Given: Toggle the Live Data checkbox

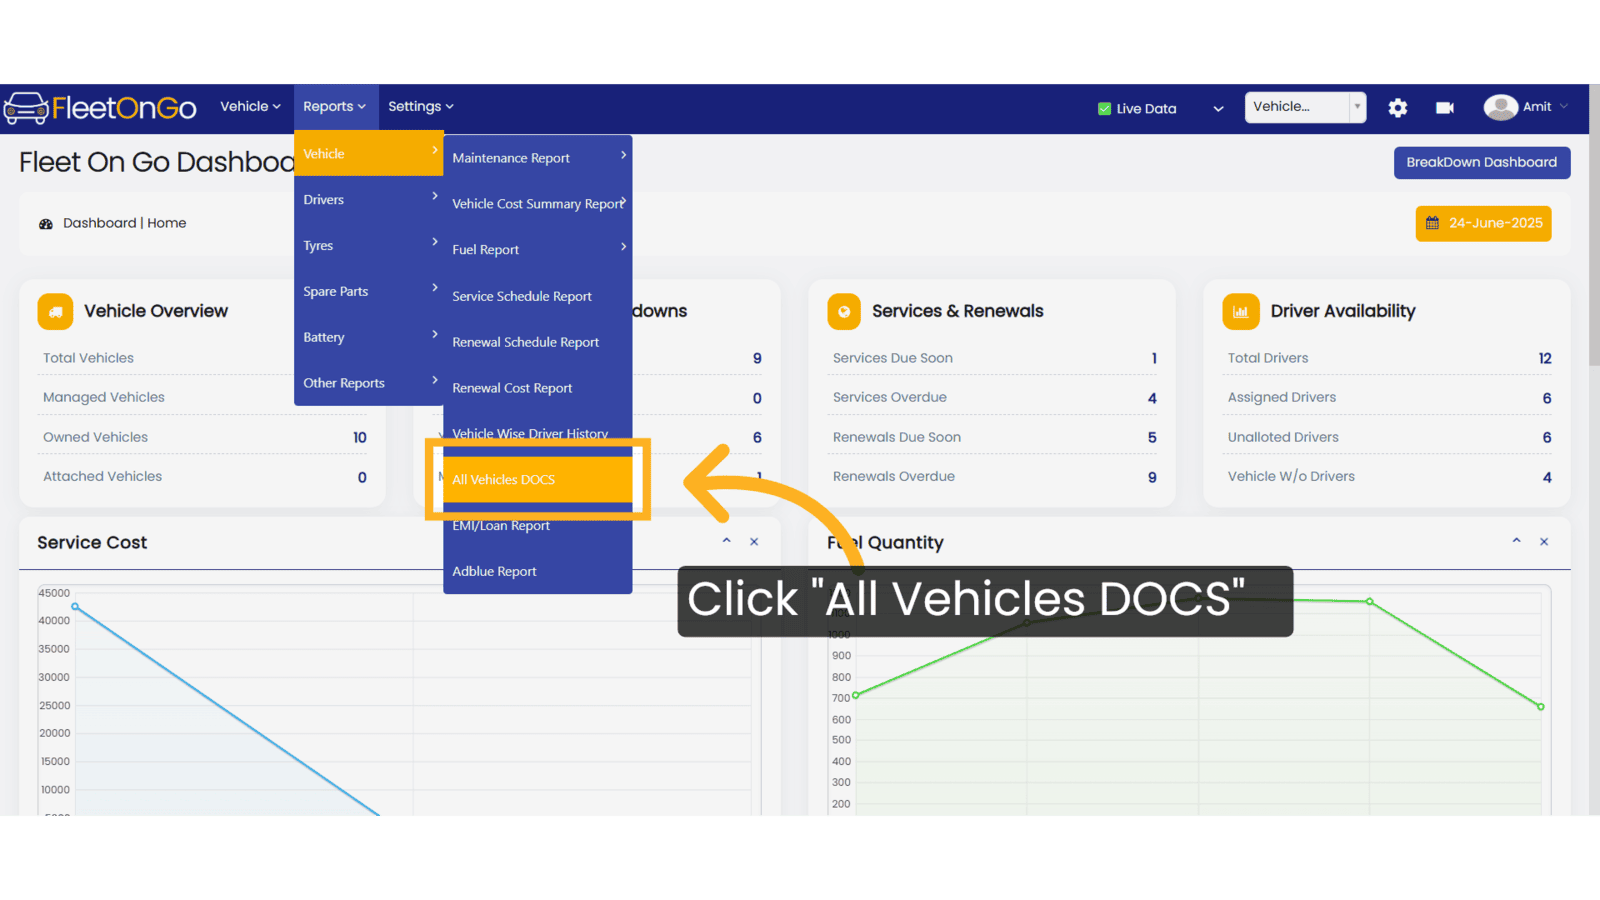Looking at the screenshot, I should click(x=1104, y=109).
